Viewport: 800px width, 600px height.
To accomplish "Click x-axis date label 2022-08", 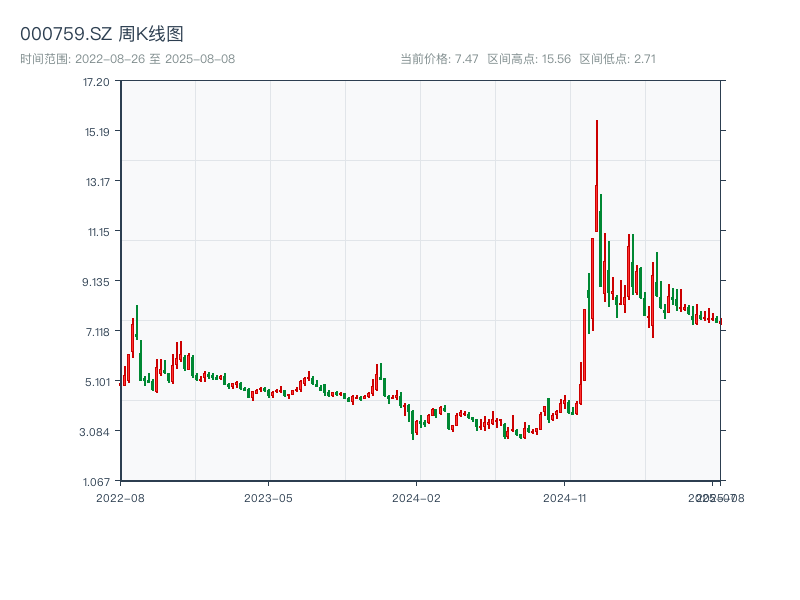I will tap(120, 498).
